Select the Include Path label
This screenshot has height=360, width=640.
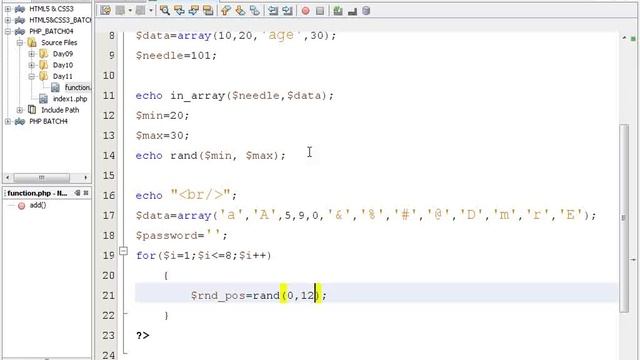(x=60, y=110)
